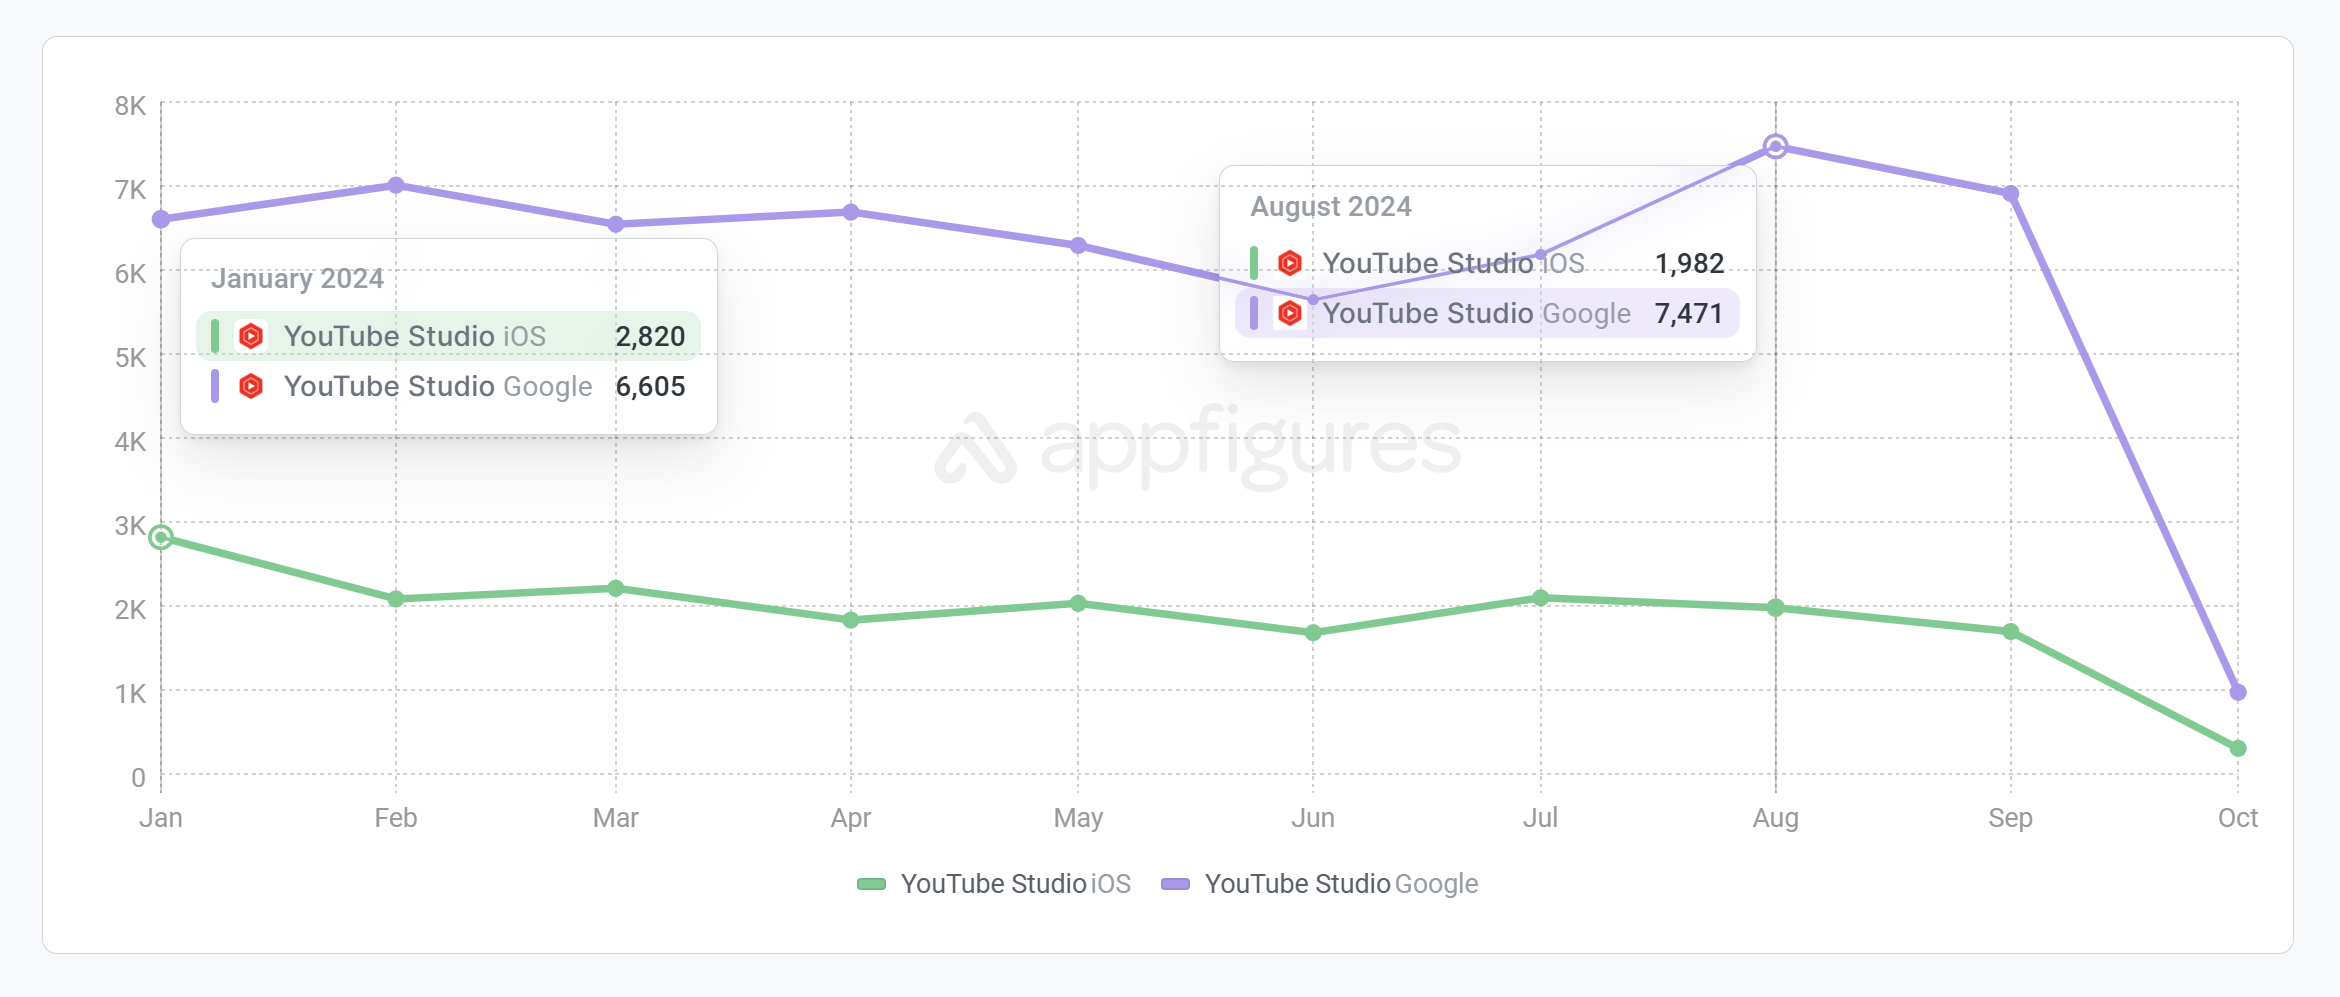The height and width of the screenshot is (997, 2340).
Task: Click the Apr x-axis label
Action: [x=851, y=818]
